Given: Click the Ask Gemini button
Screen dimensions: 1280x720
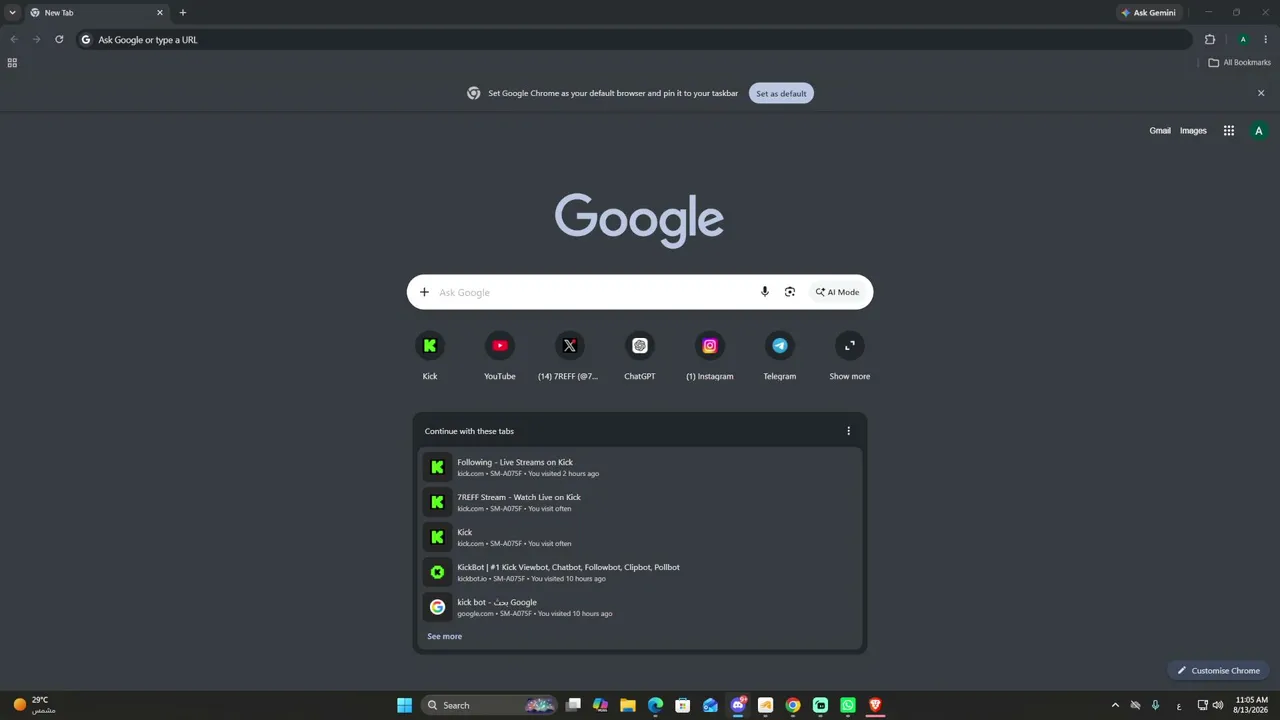Looking at the screenshot, I should click(x=1148, y=13).
